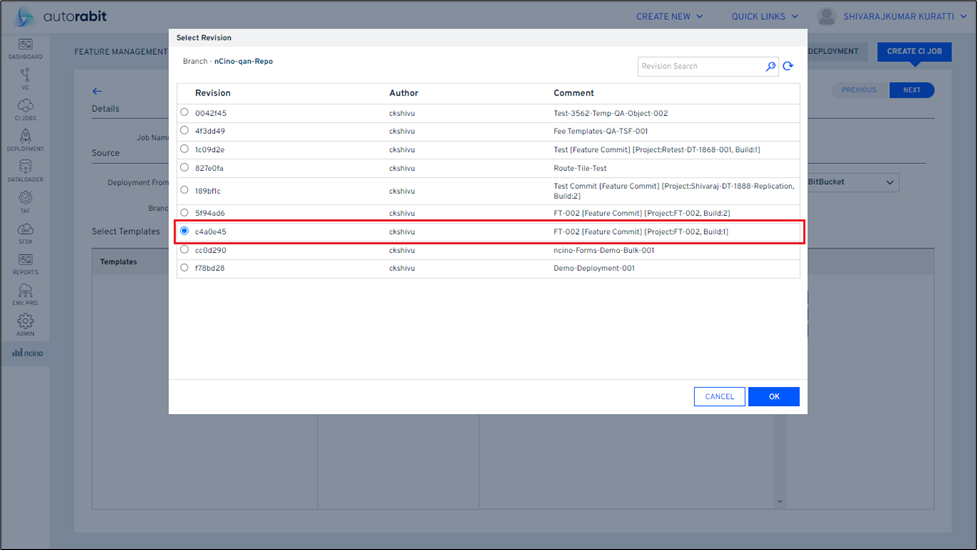977x550 pixels.
Task: Open the CI Jobs sidebar icon
Action: [x=25, y=108]
